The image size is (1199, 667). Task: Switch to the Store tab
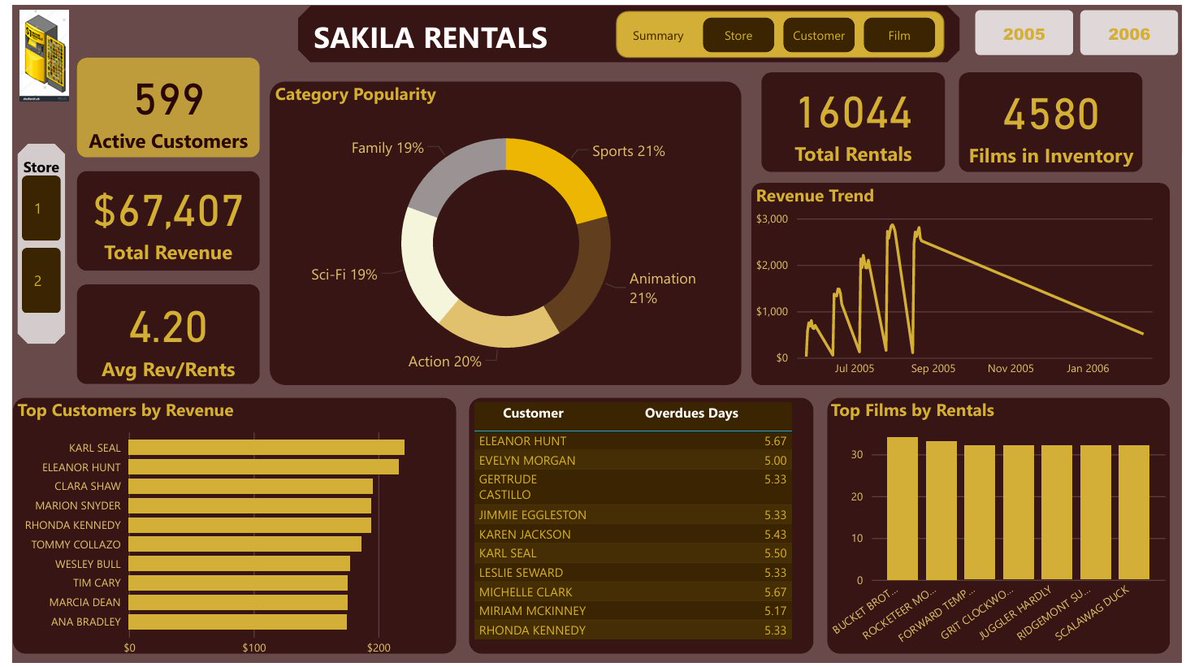(x=738, y=34)
